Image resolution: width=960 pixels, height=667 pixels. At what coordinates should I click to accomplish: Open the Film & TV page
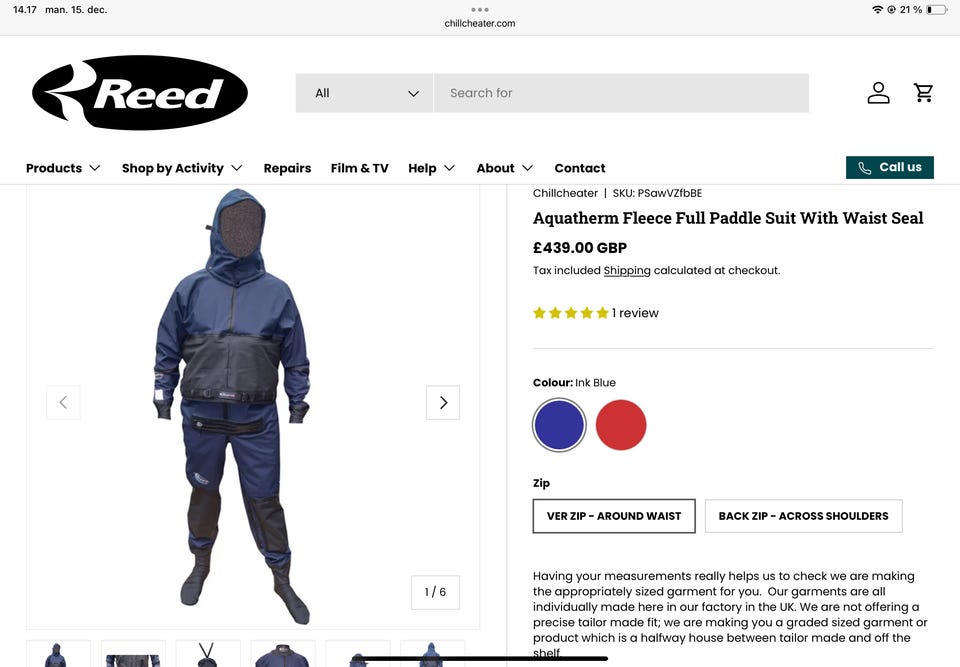pos(359,168)
